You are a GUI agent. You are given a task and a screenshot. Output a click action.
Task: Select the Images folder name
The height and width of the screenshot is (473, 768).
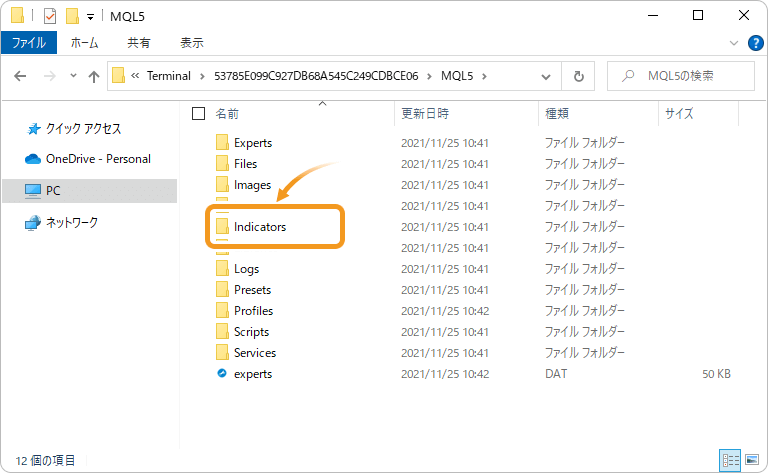252,185
